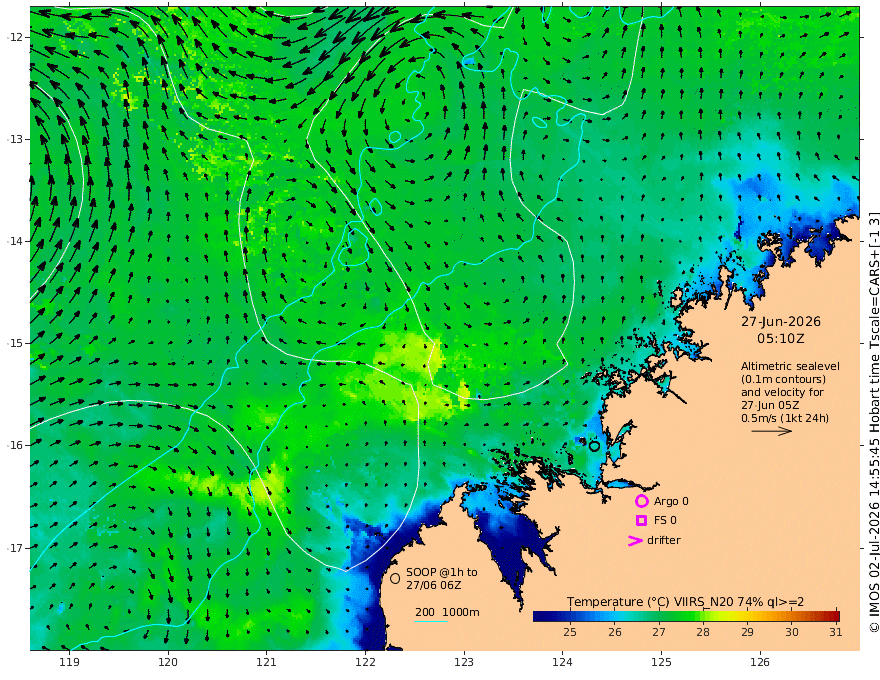The width and height of the screenshot is (880, 680).
Task: Click the latitude axis label -16
Action: point(15,445)
